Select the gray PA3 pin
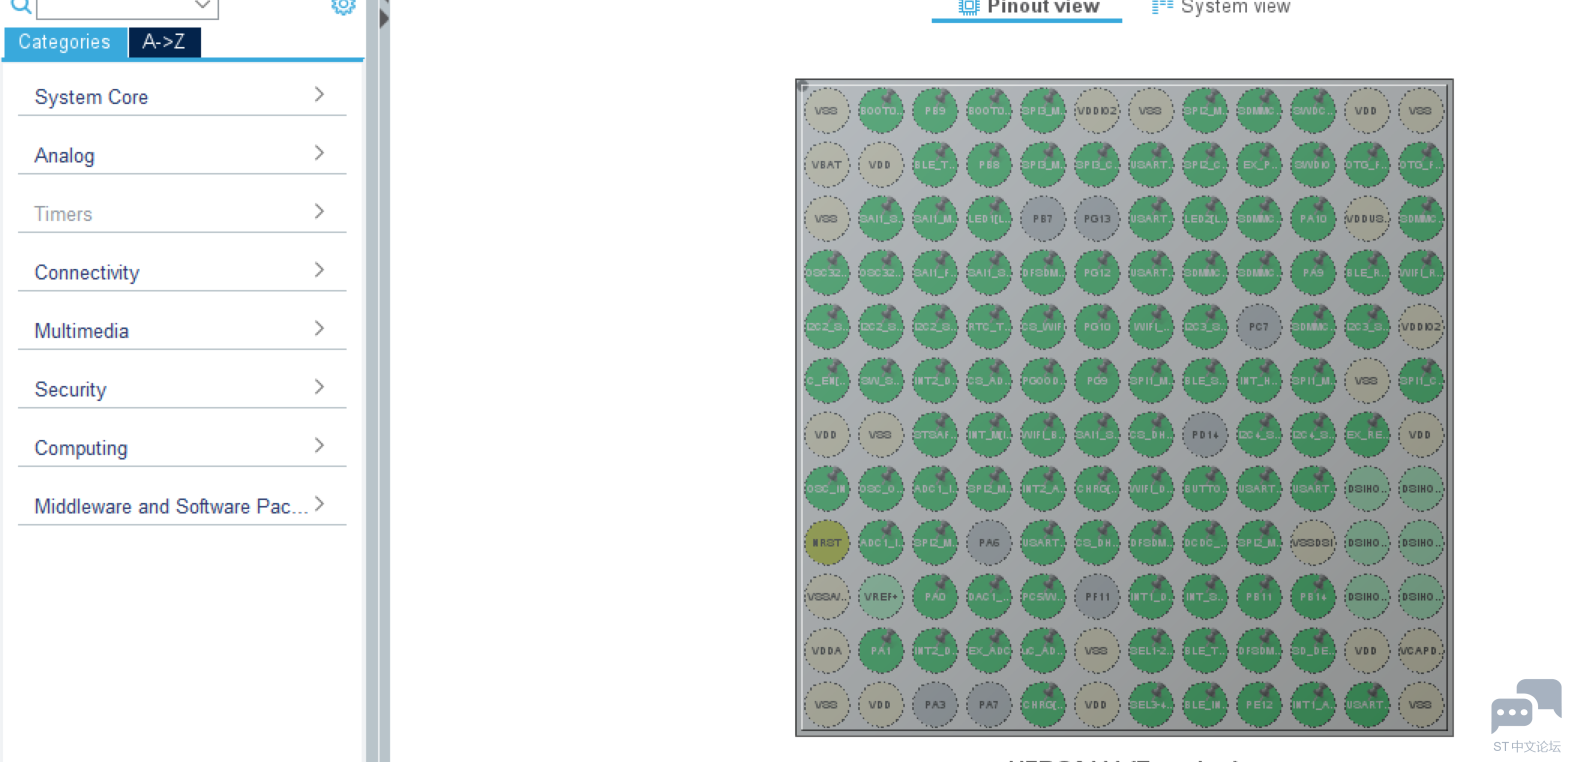Screen dimensions: 1570x762 point(935,705)
